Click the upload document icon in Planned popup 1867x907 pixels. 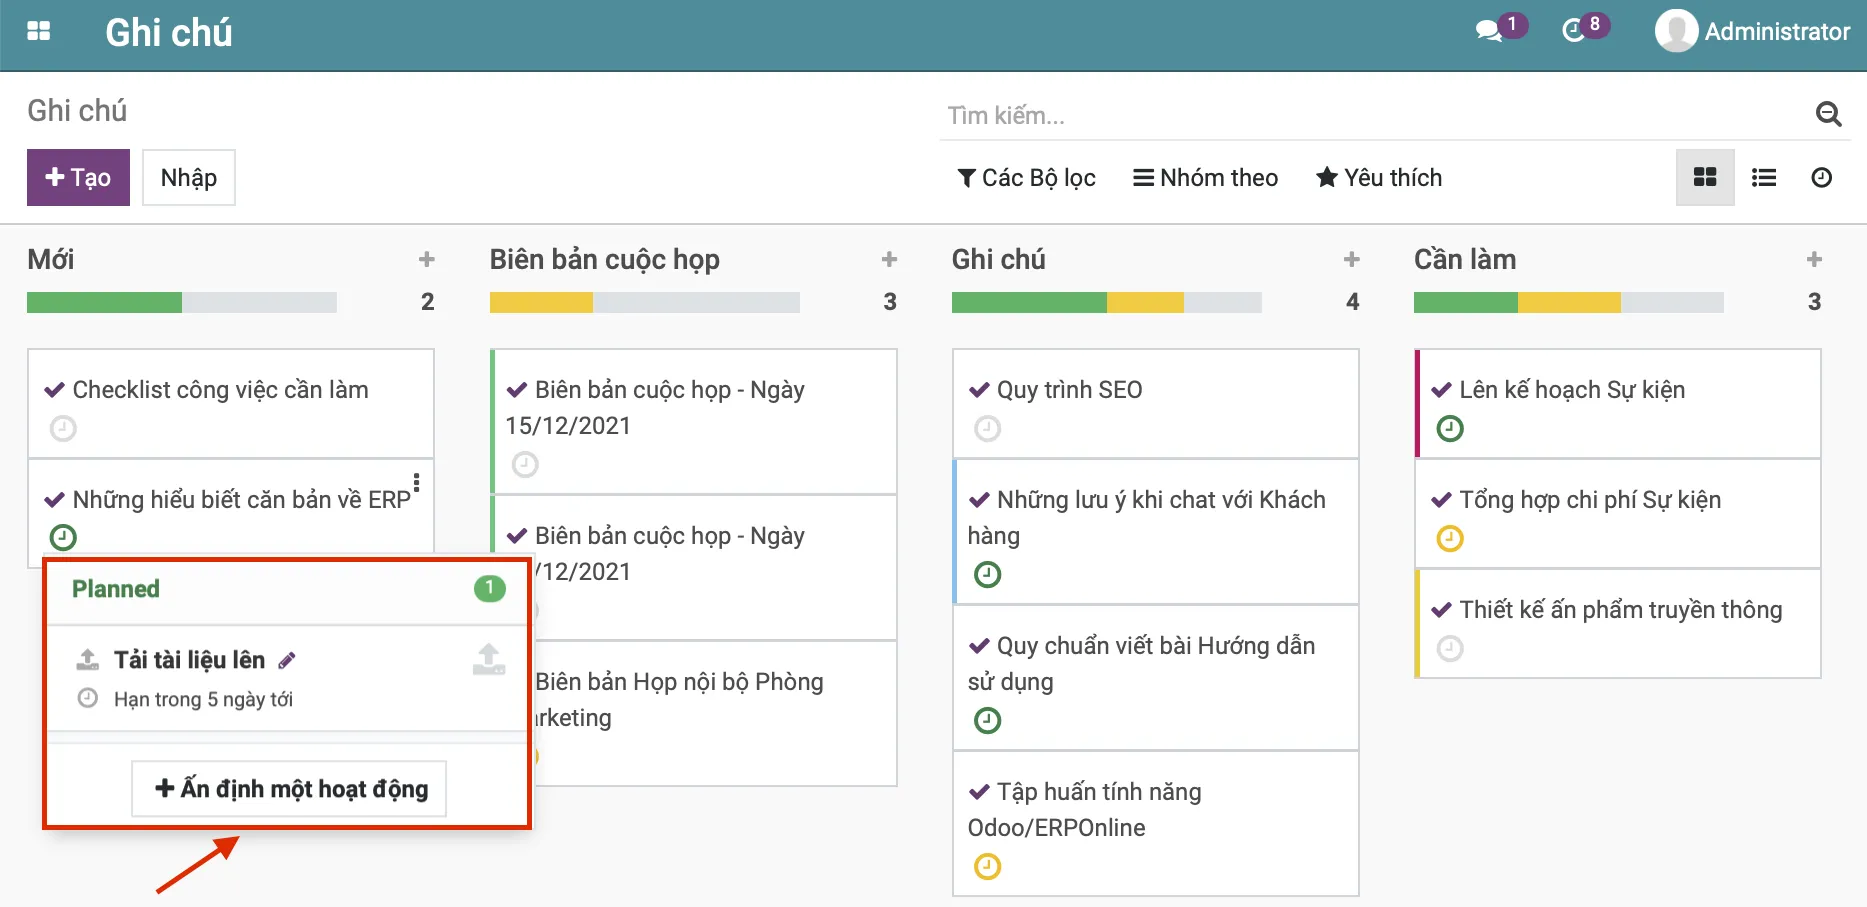[x=489, y=660]
